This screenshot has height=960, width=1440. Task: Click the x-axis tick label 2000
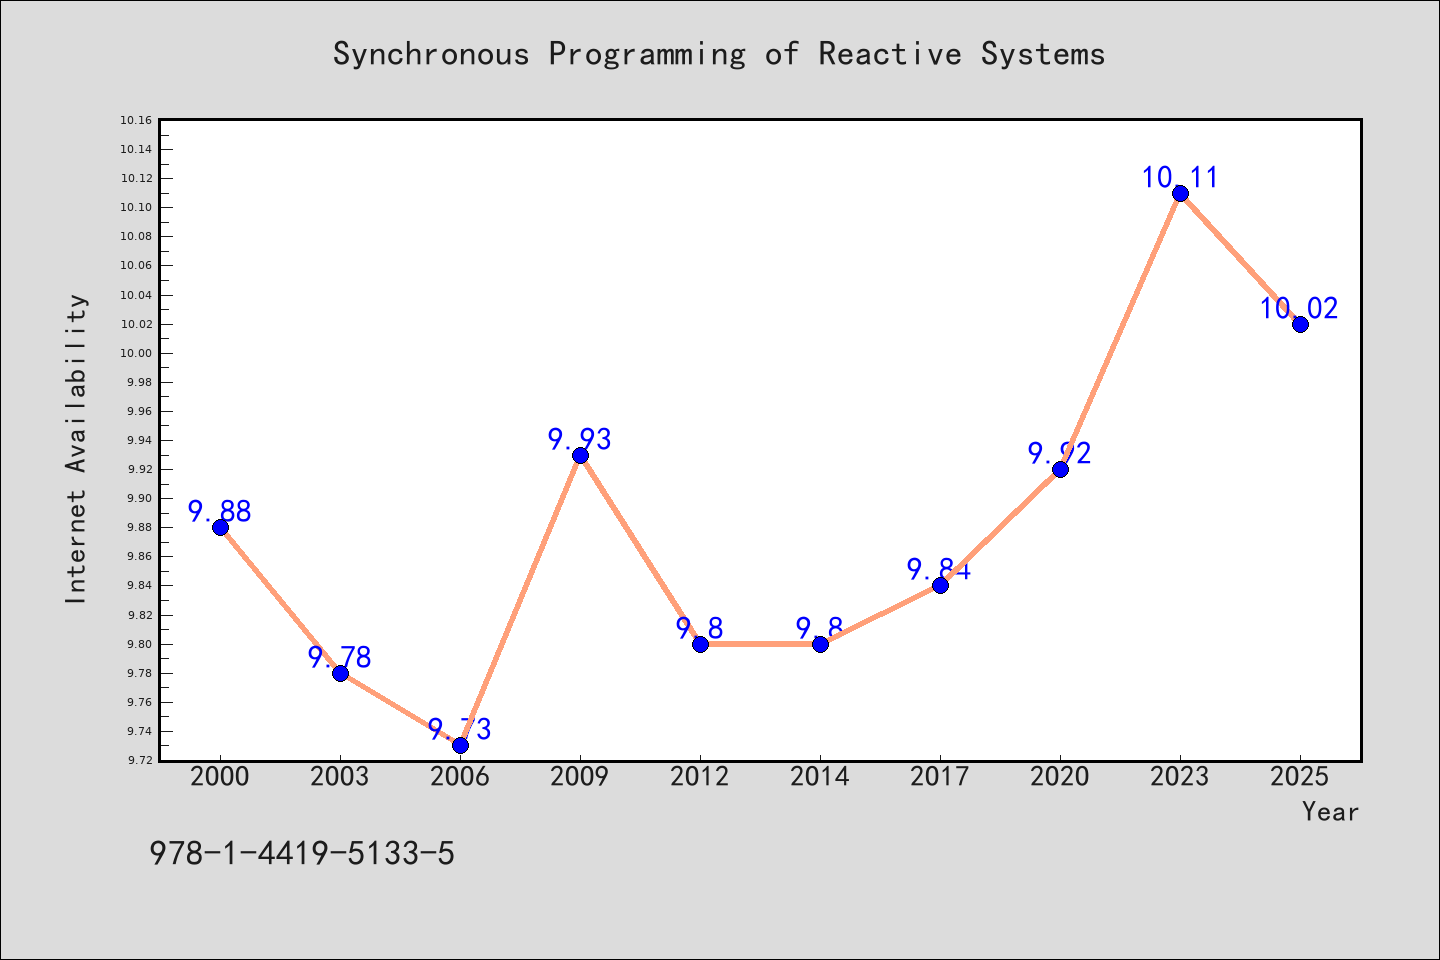click(220, 777)
